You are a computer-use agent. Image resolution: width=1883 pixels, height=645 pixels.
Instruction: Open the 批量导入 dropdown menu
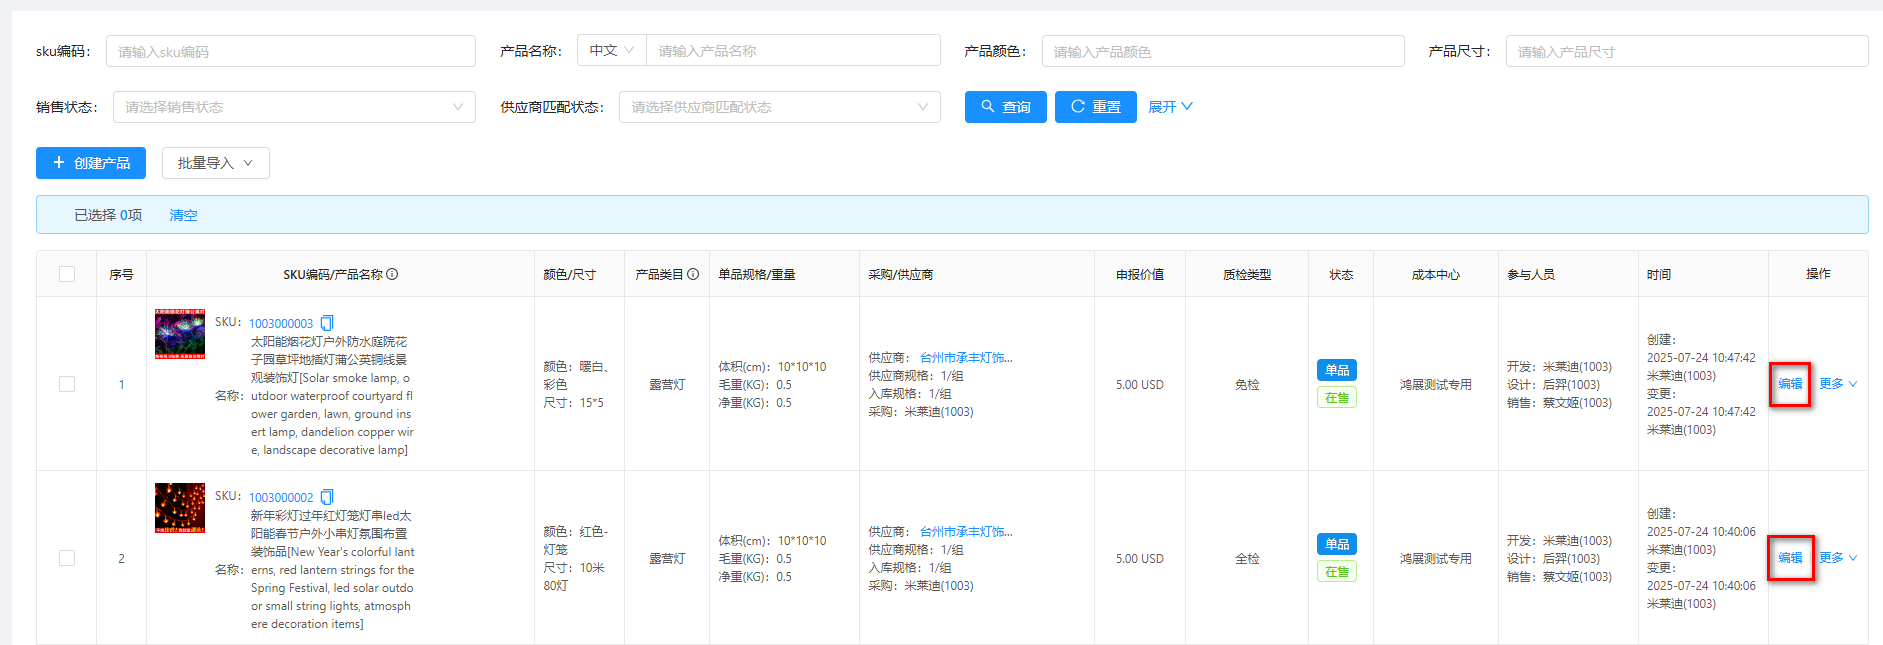point(215,163)
